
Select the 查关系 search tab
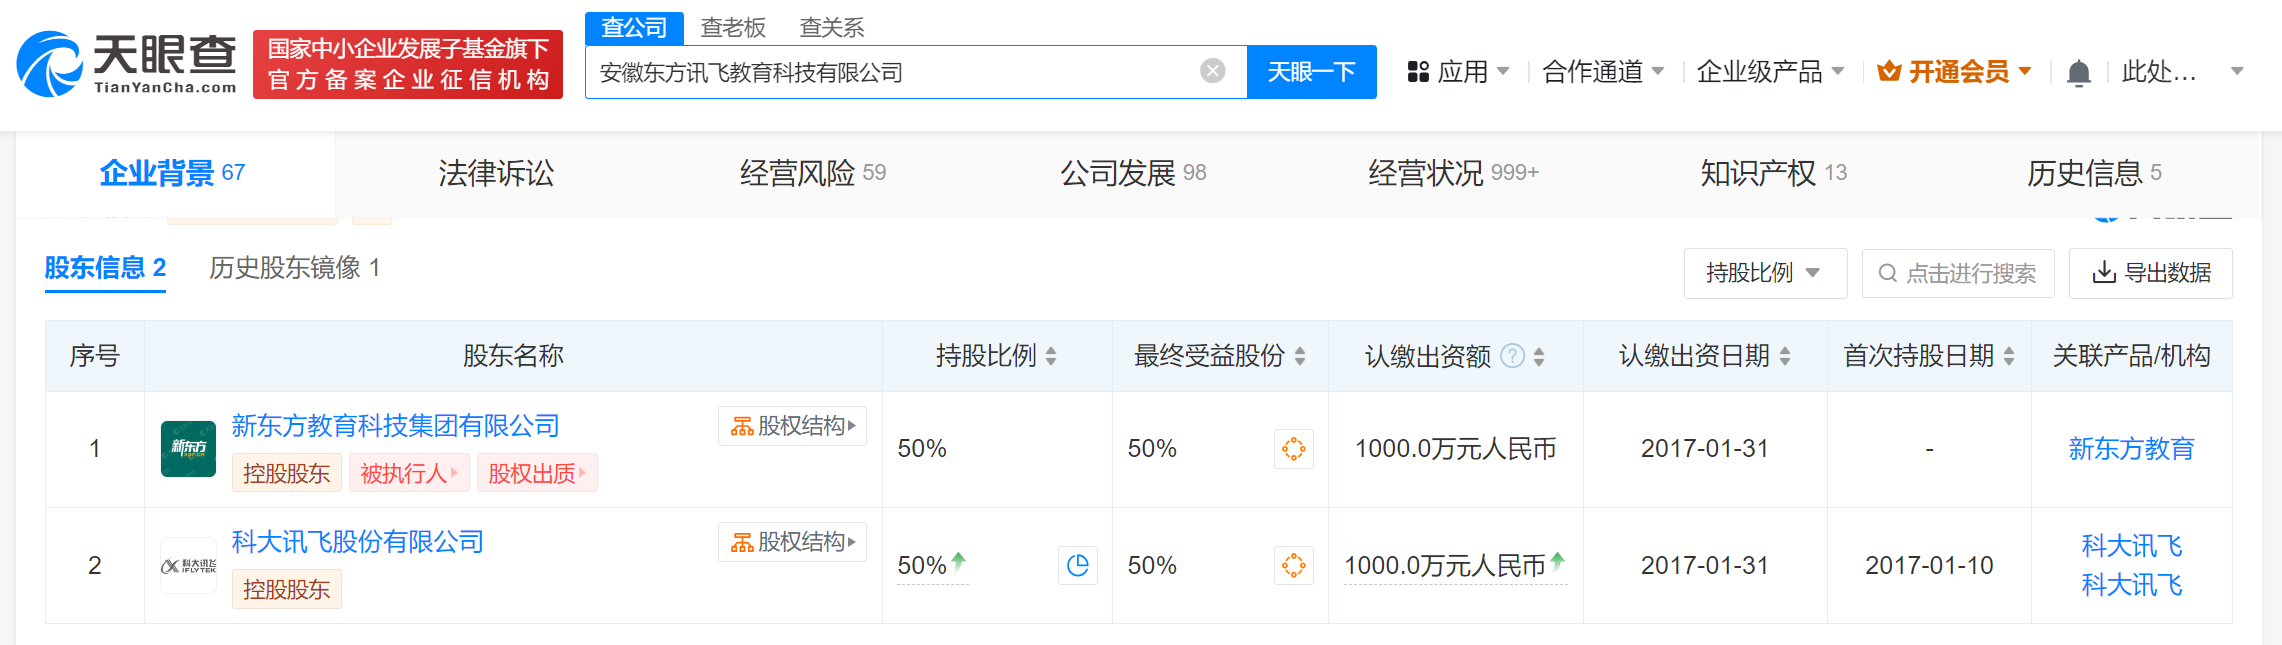pyautogui.click(x=832, y=28)
